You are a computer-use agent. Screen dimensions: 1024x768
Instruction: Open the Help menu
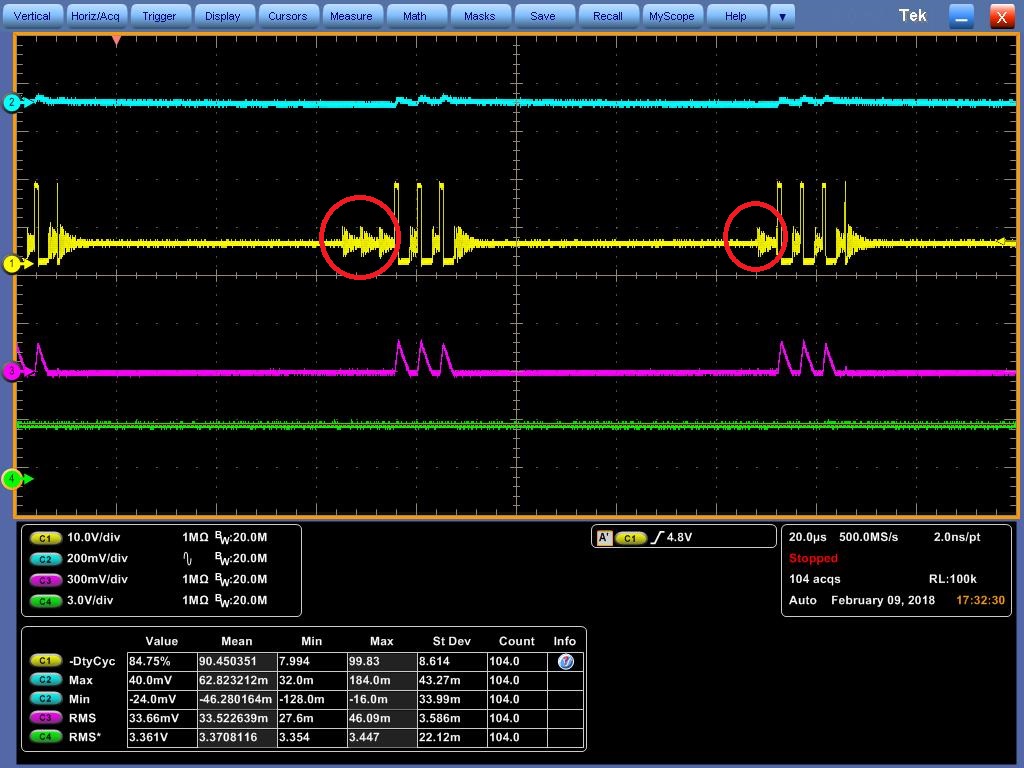(735, 16)
